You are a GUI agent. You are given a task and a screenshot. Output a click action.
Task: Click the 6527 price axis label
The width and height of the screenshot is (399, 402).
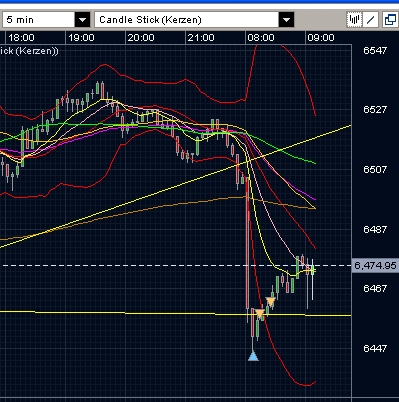click(x=375, y=110)
